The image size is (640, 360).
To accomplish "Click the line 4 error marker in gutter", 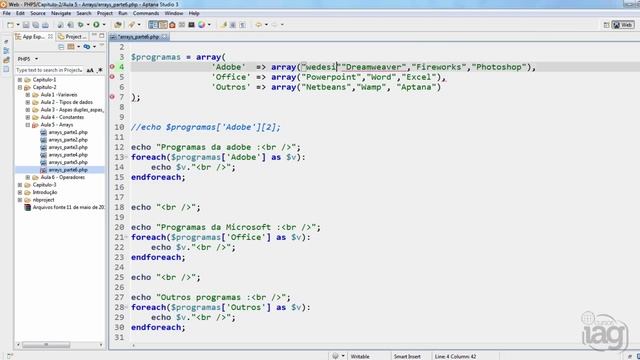I will 112,67.
